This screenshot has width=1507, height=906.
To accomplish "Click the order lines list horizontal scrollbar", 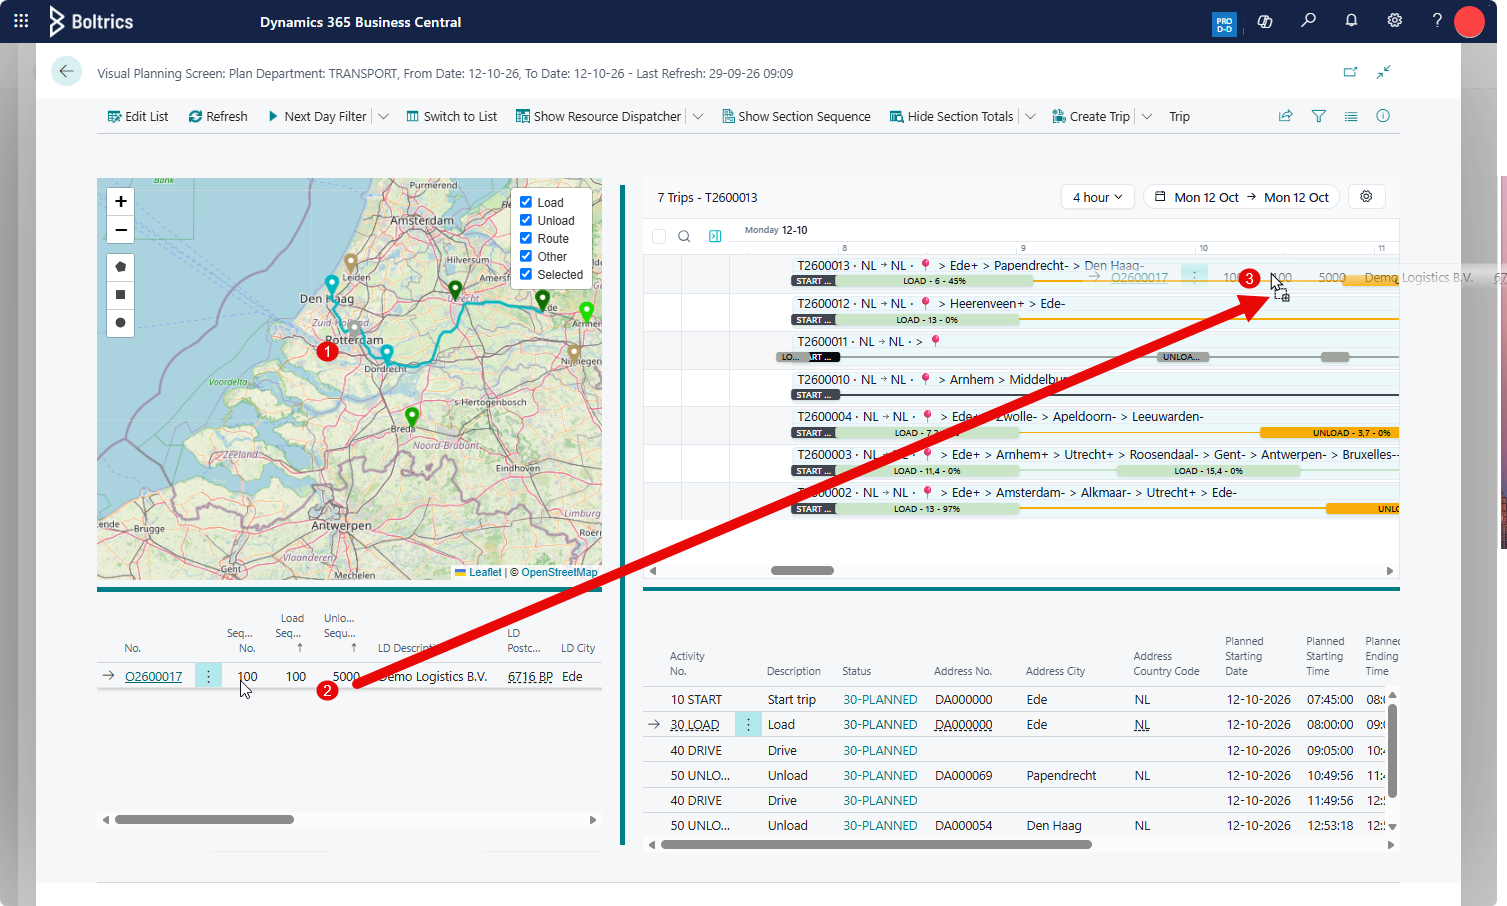I will tap(204, 820).
